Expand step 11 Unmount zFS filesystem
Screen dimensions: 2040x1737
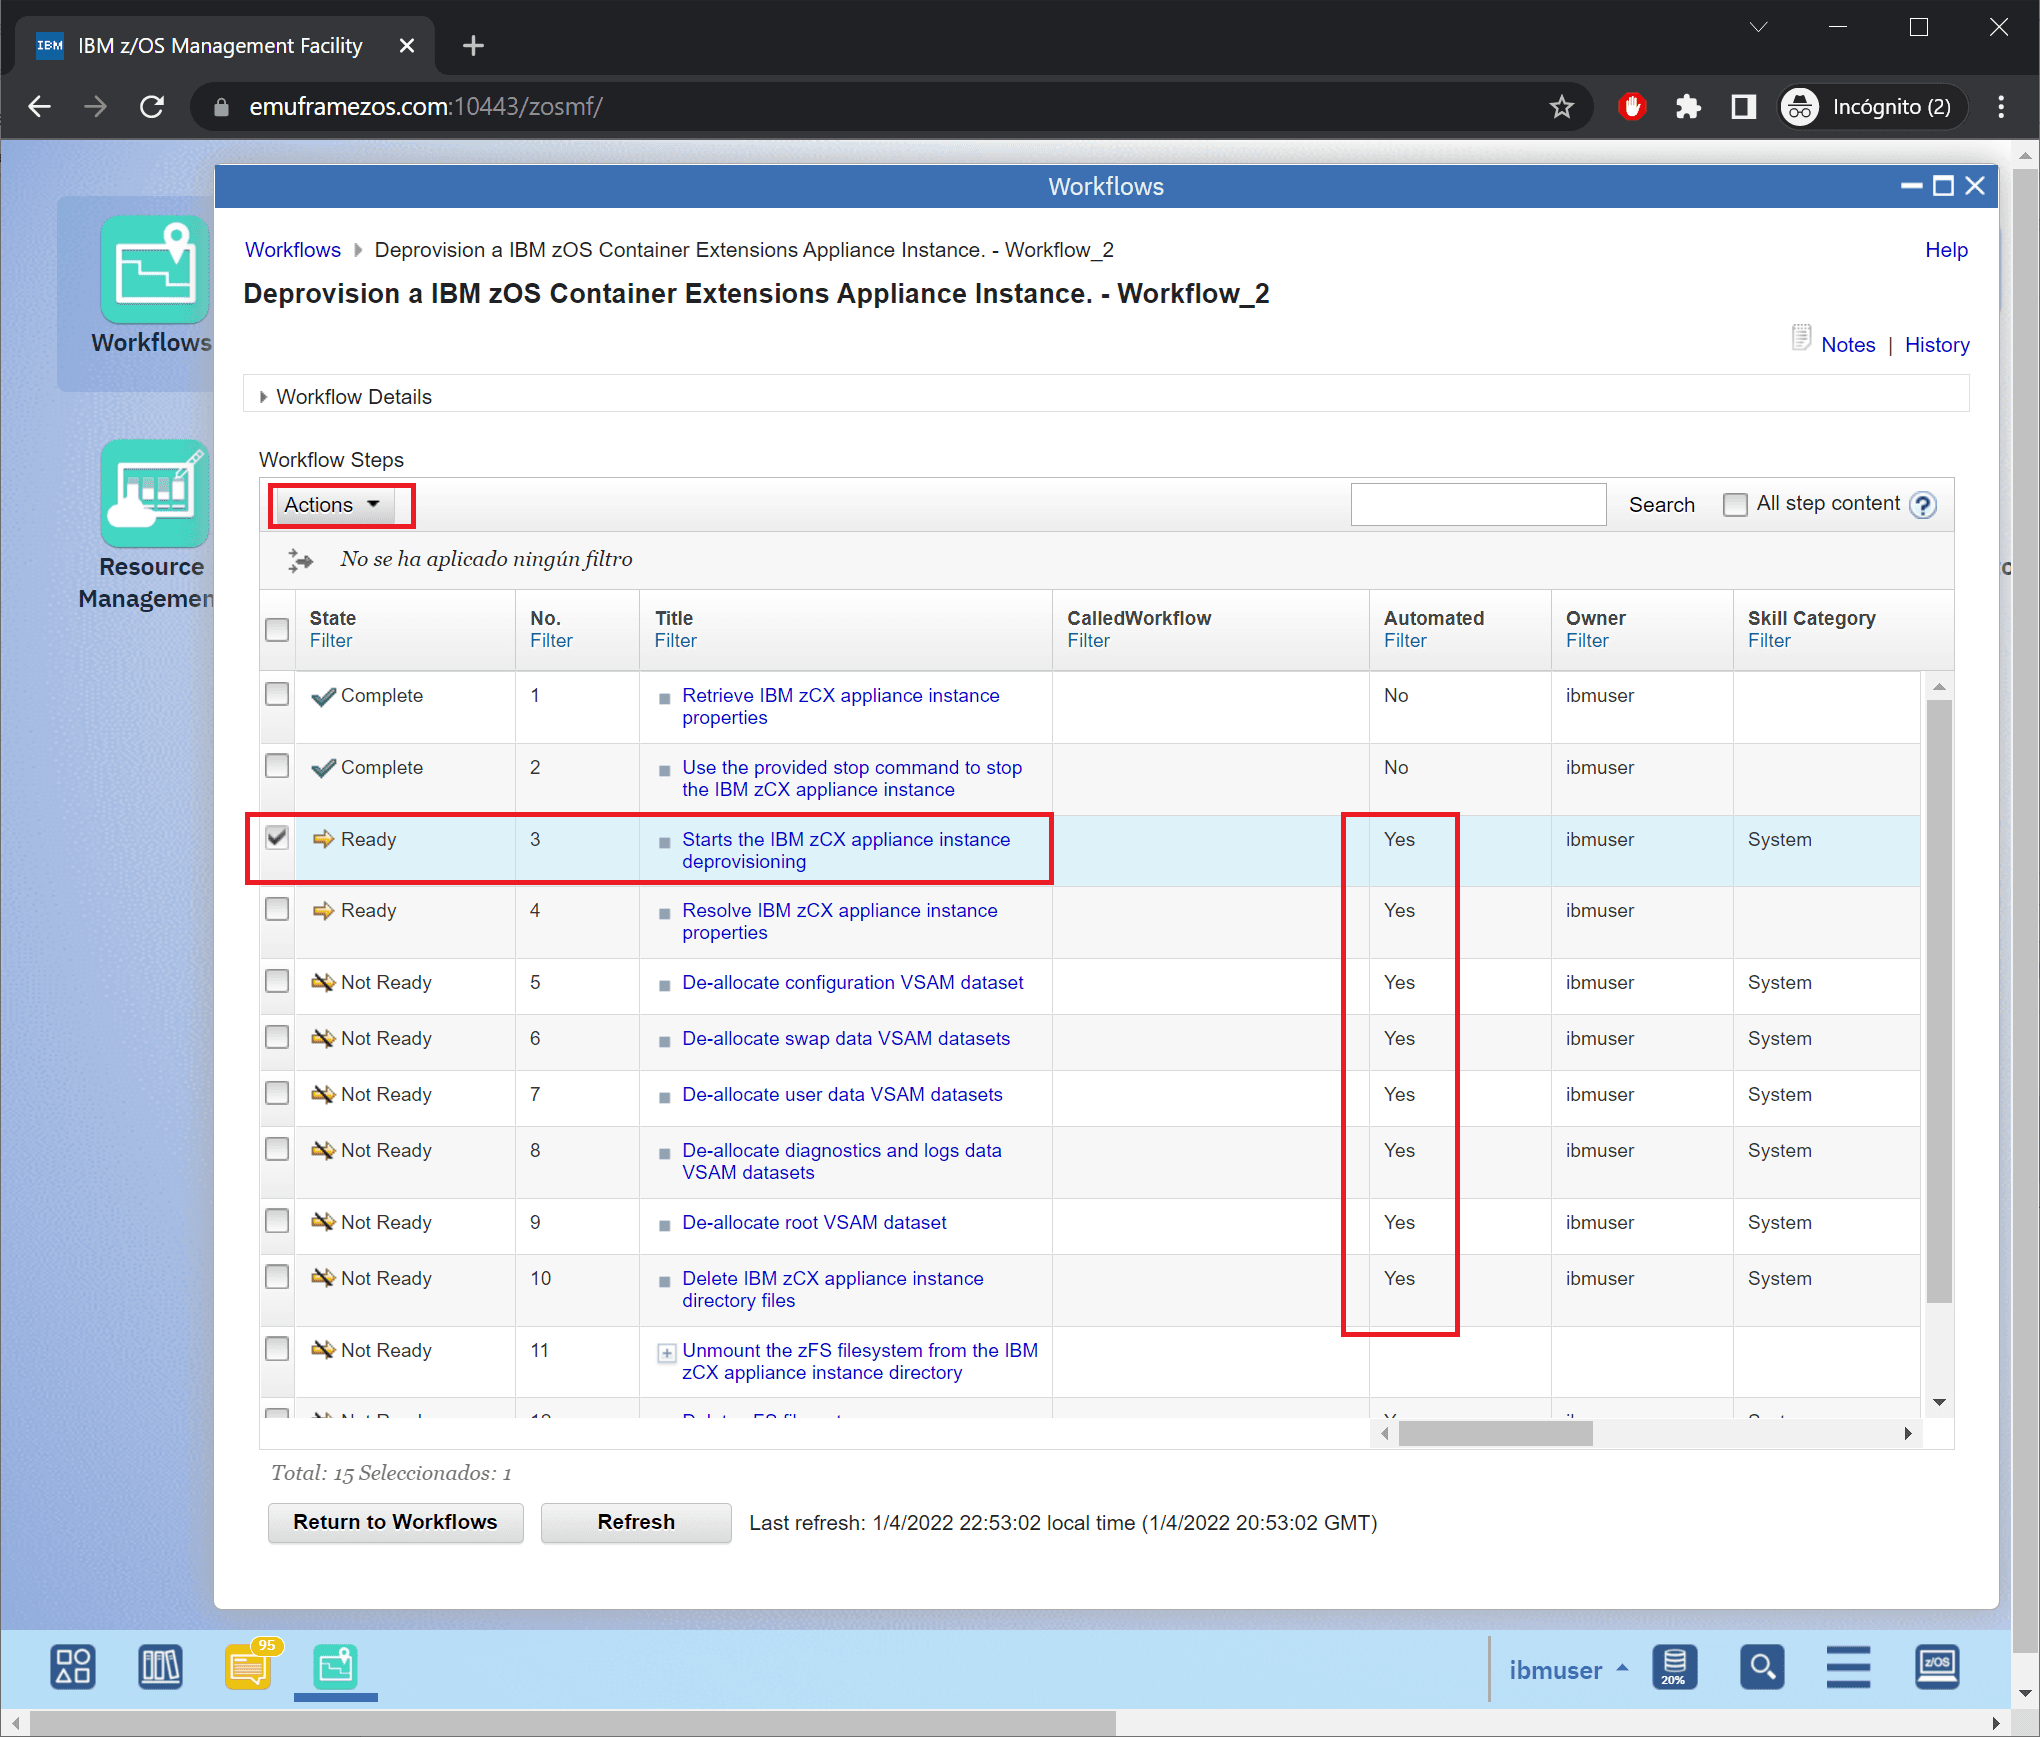666,1353
